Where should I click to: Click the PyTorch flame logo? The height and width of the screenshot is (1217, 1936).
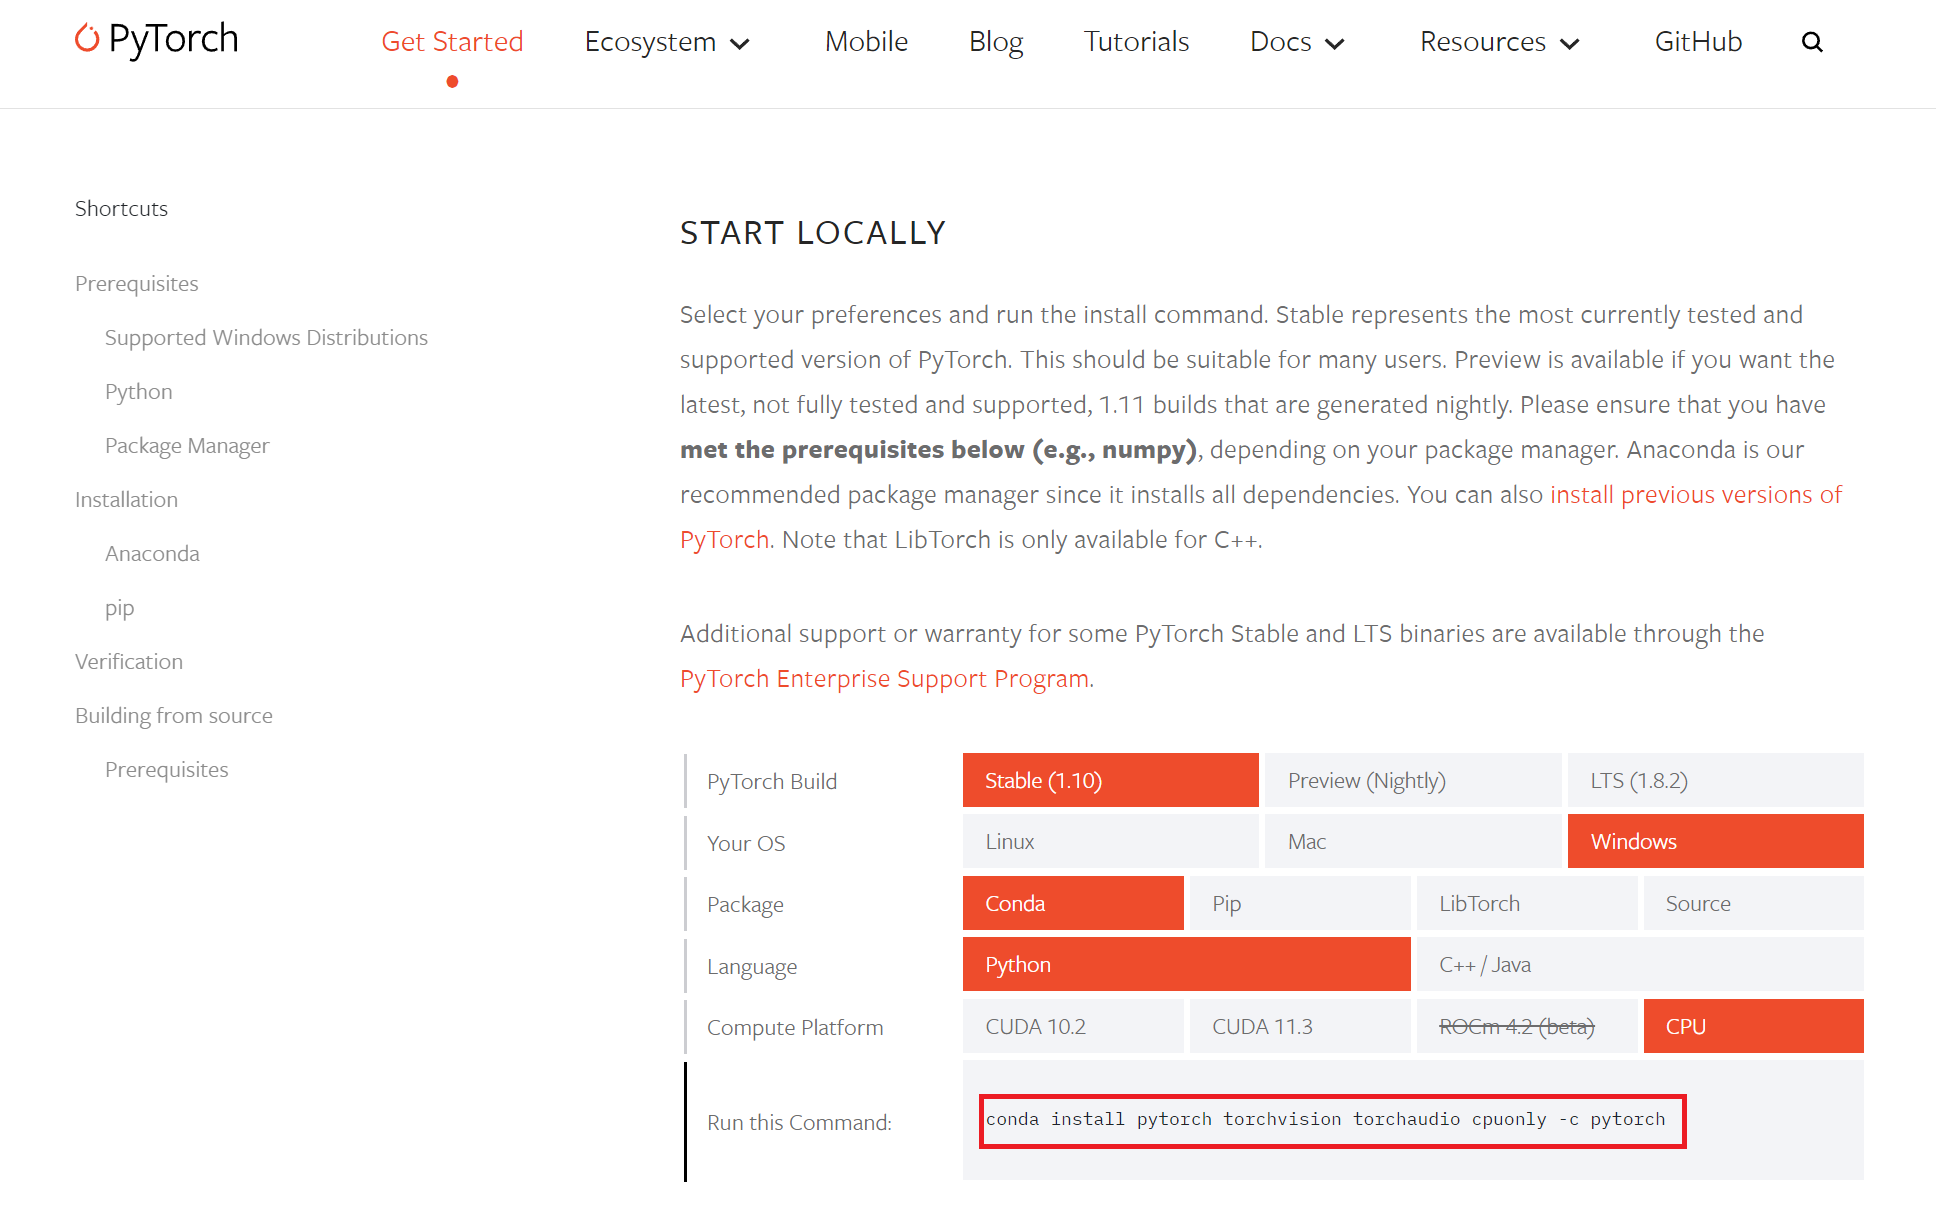(x=88, y=39)
